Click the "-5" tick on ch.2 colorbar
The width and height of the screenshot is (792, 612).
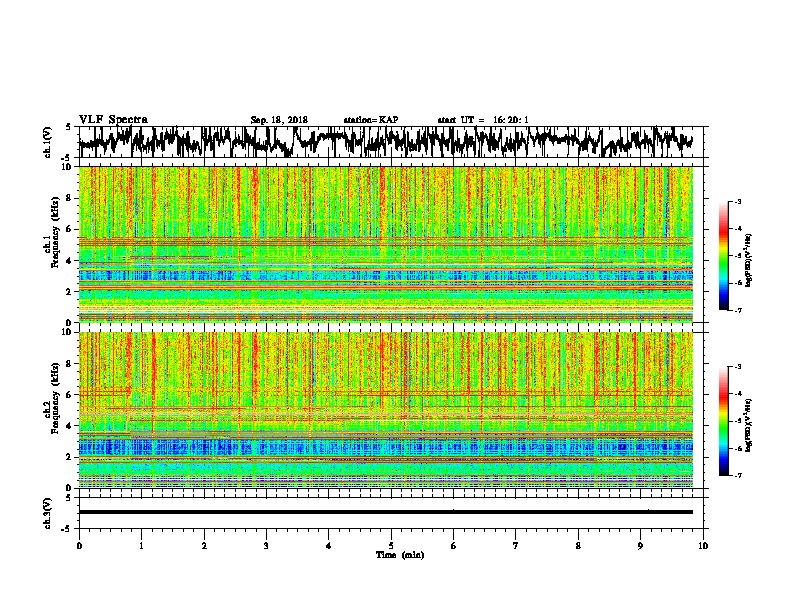pos(738,421)
